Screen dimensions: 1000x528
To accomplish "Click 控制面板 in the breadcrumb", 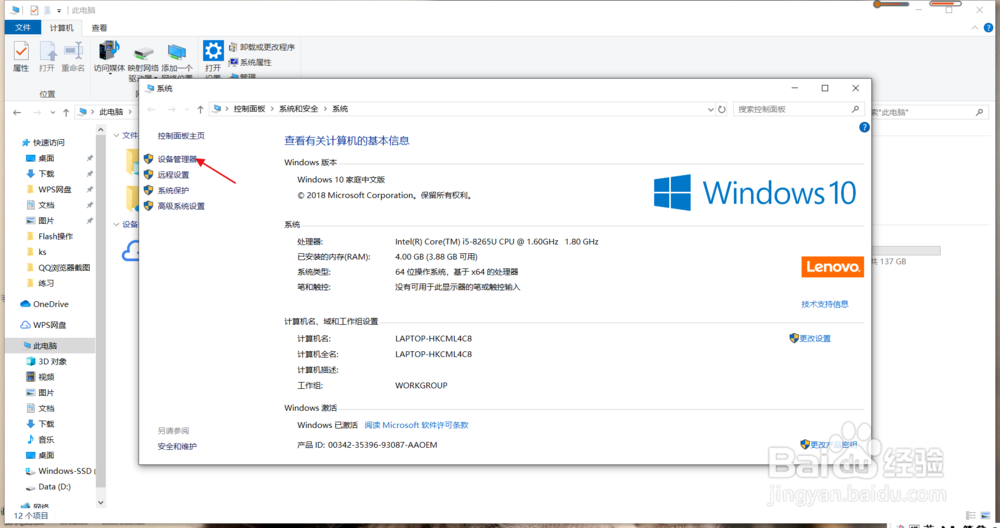I will (249, 109).
